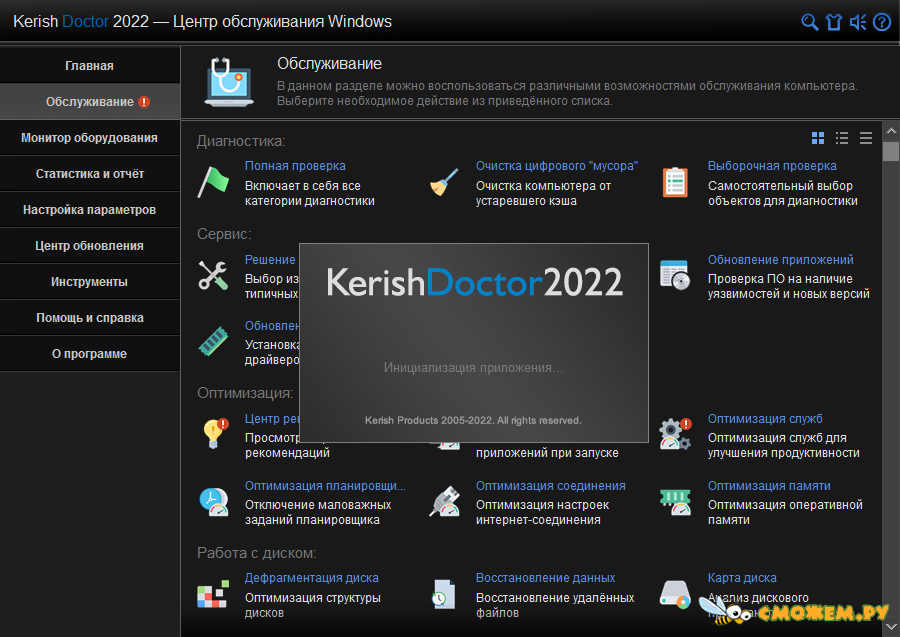This screenshot has width=900, height=637.
Task: Open Восстановление данных link
Action: [545, 578]
